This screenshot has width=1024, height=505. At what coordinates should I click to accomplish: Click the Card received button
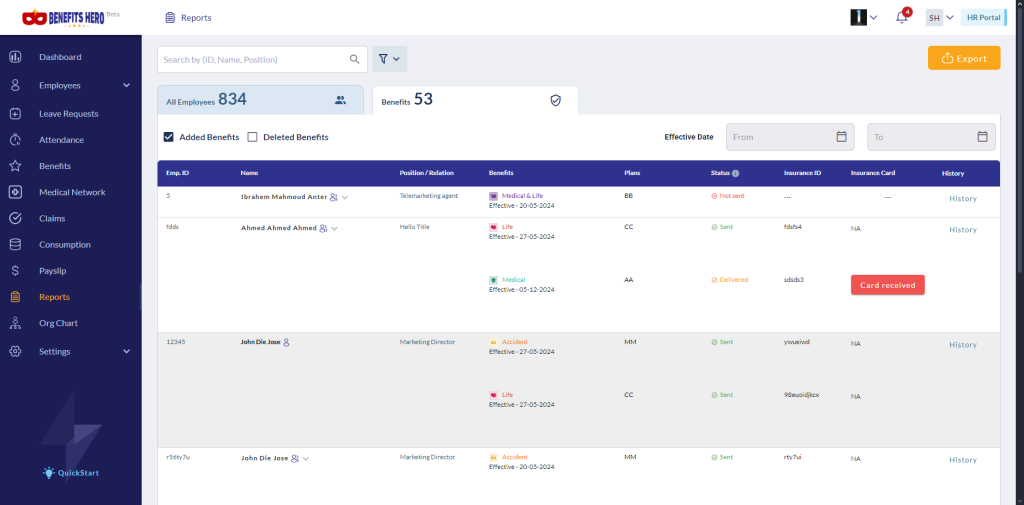click(887, 285)
